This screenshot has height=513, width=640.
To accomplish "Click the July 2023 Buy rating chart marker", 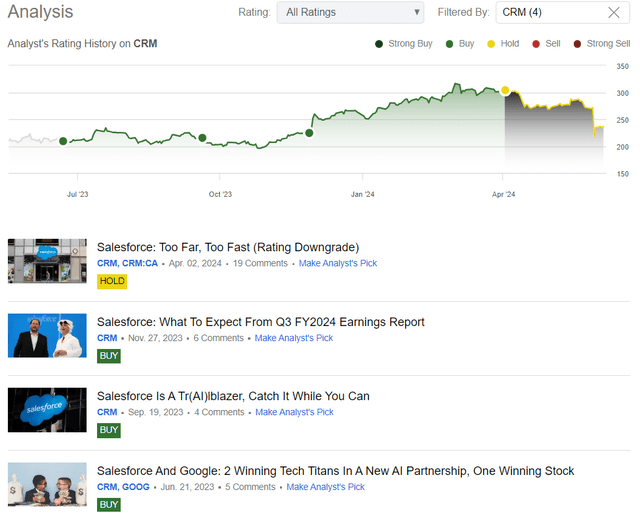I will pos(63,141).
